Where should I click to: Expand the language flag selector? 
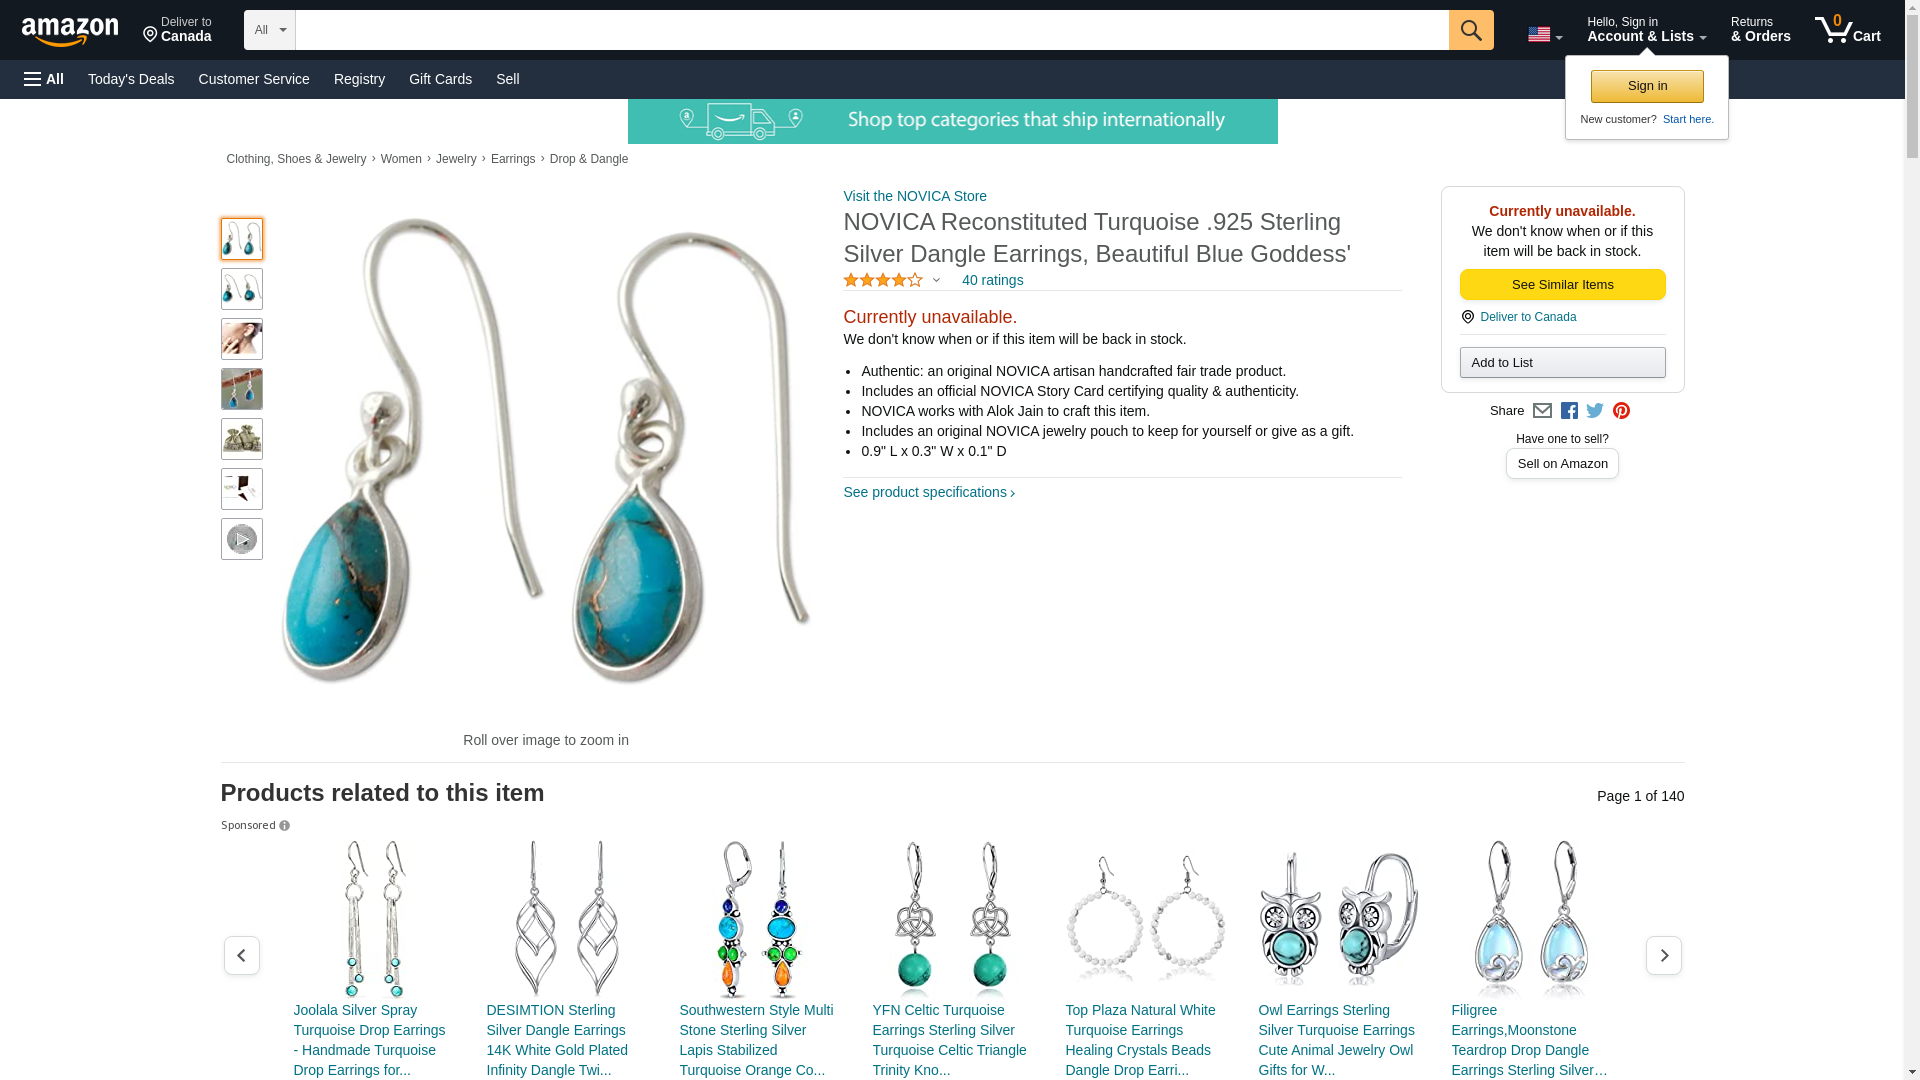[1544, 35]
